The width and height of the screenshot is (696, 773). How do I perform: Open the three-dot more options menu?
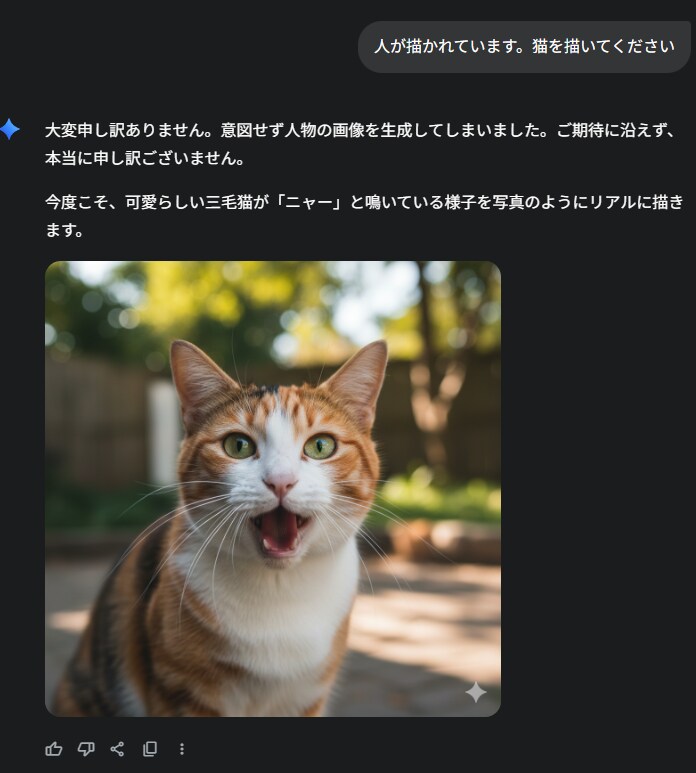tap(182, 749)
